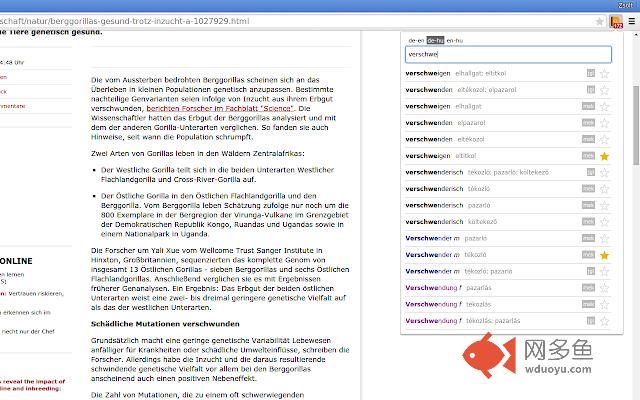Select 'verschweigen elhallgat' result row

(508, 106)
